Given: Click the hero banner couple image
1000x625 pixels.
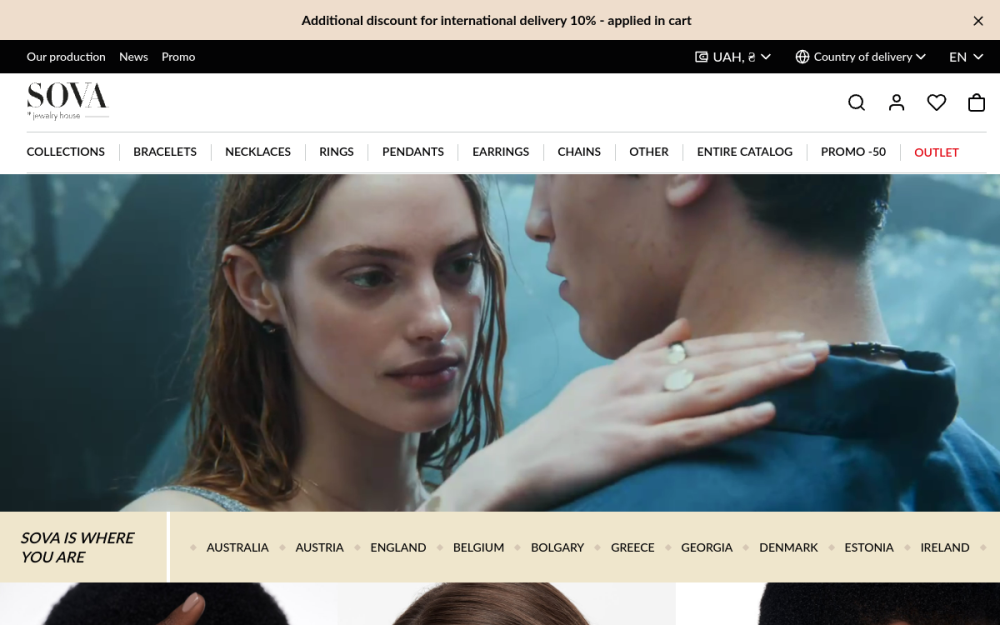Looking at the screenshot, I should click(x=500, y=342).
